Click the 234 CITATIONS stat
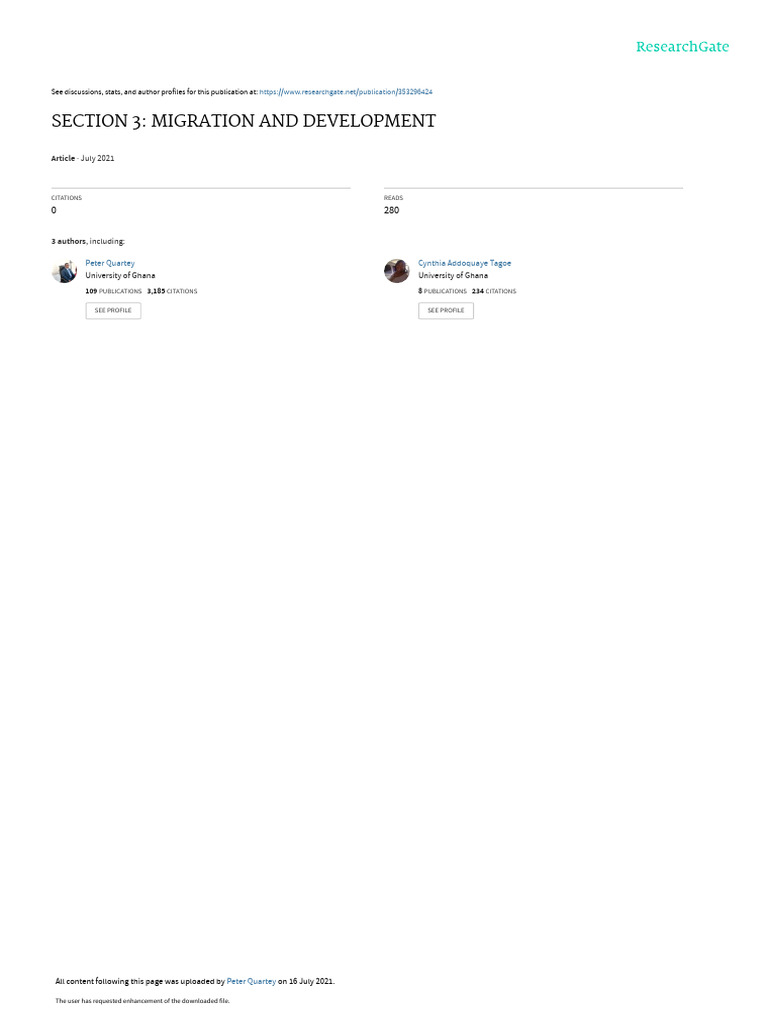 click(494, 291)
